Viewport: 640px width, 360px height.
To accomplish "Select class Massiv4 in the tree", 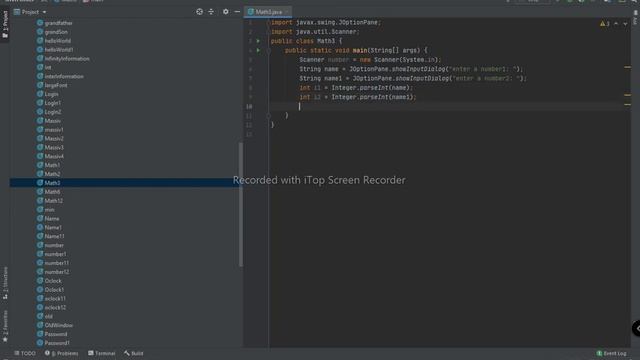I will tap(50, 156).
